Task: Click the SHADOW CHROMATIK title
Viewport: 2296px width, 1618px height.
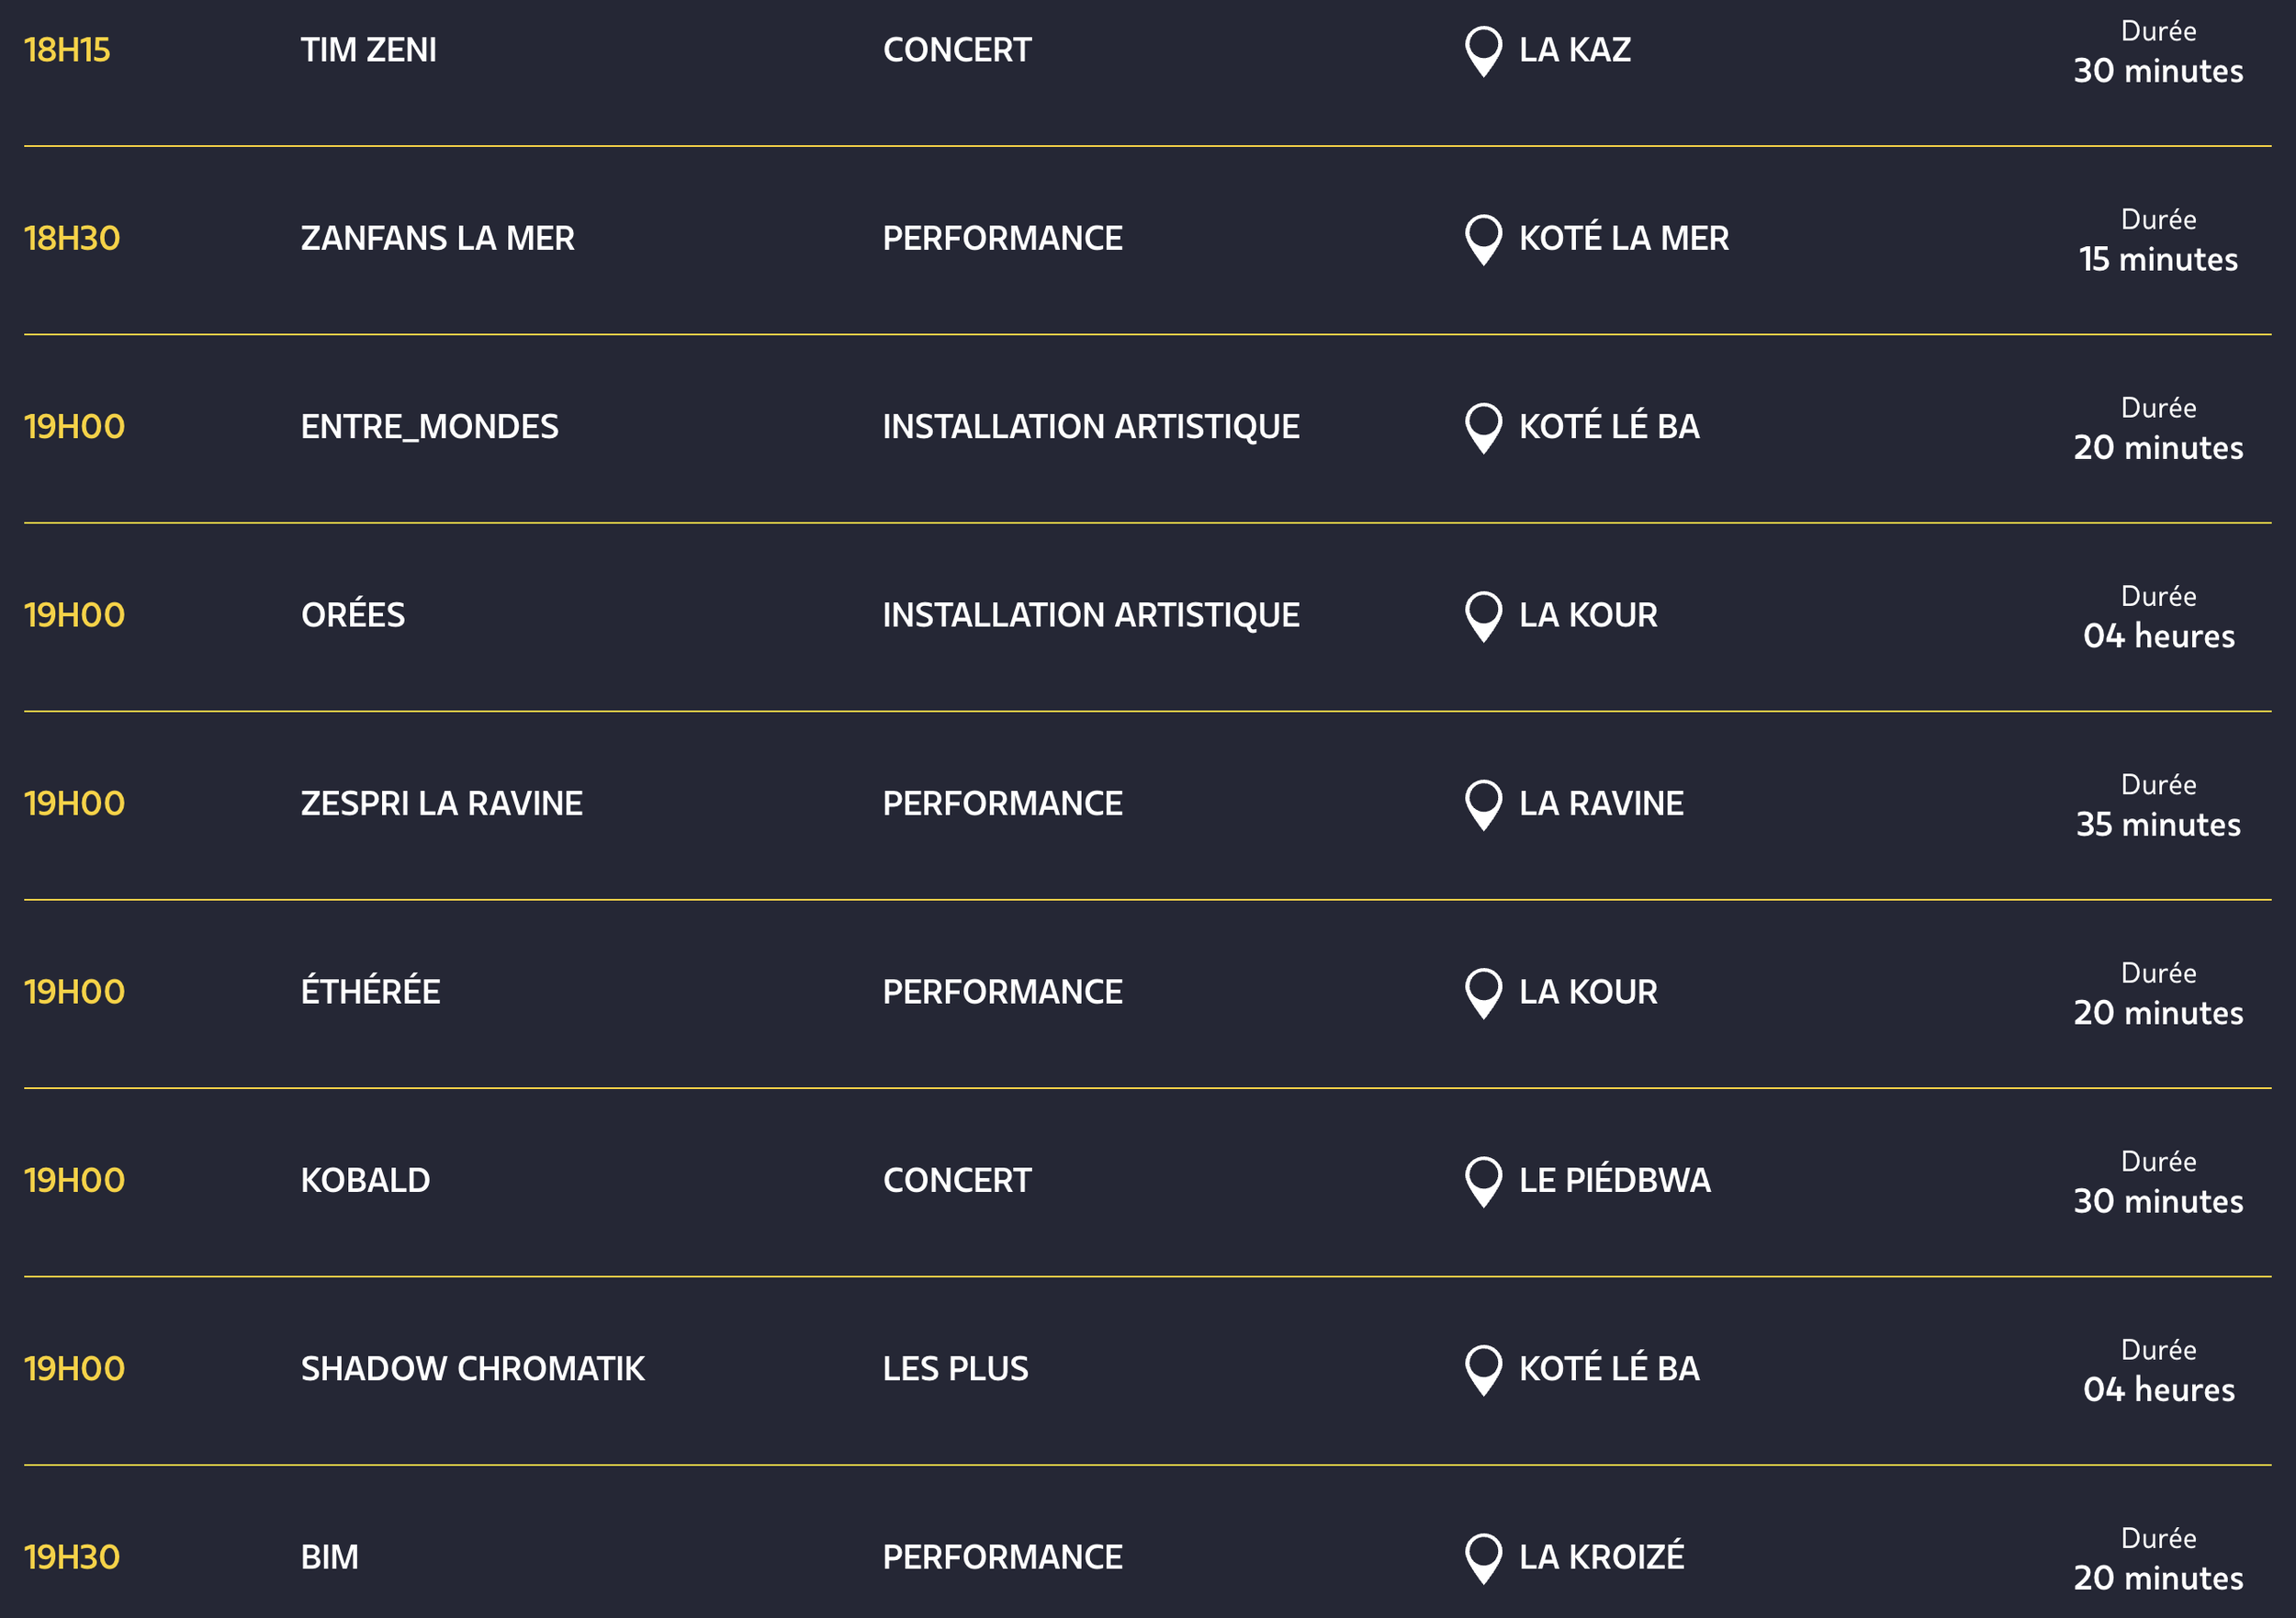Action: pyautogui.click(x=472, y=1368)
